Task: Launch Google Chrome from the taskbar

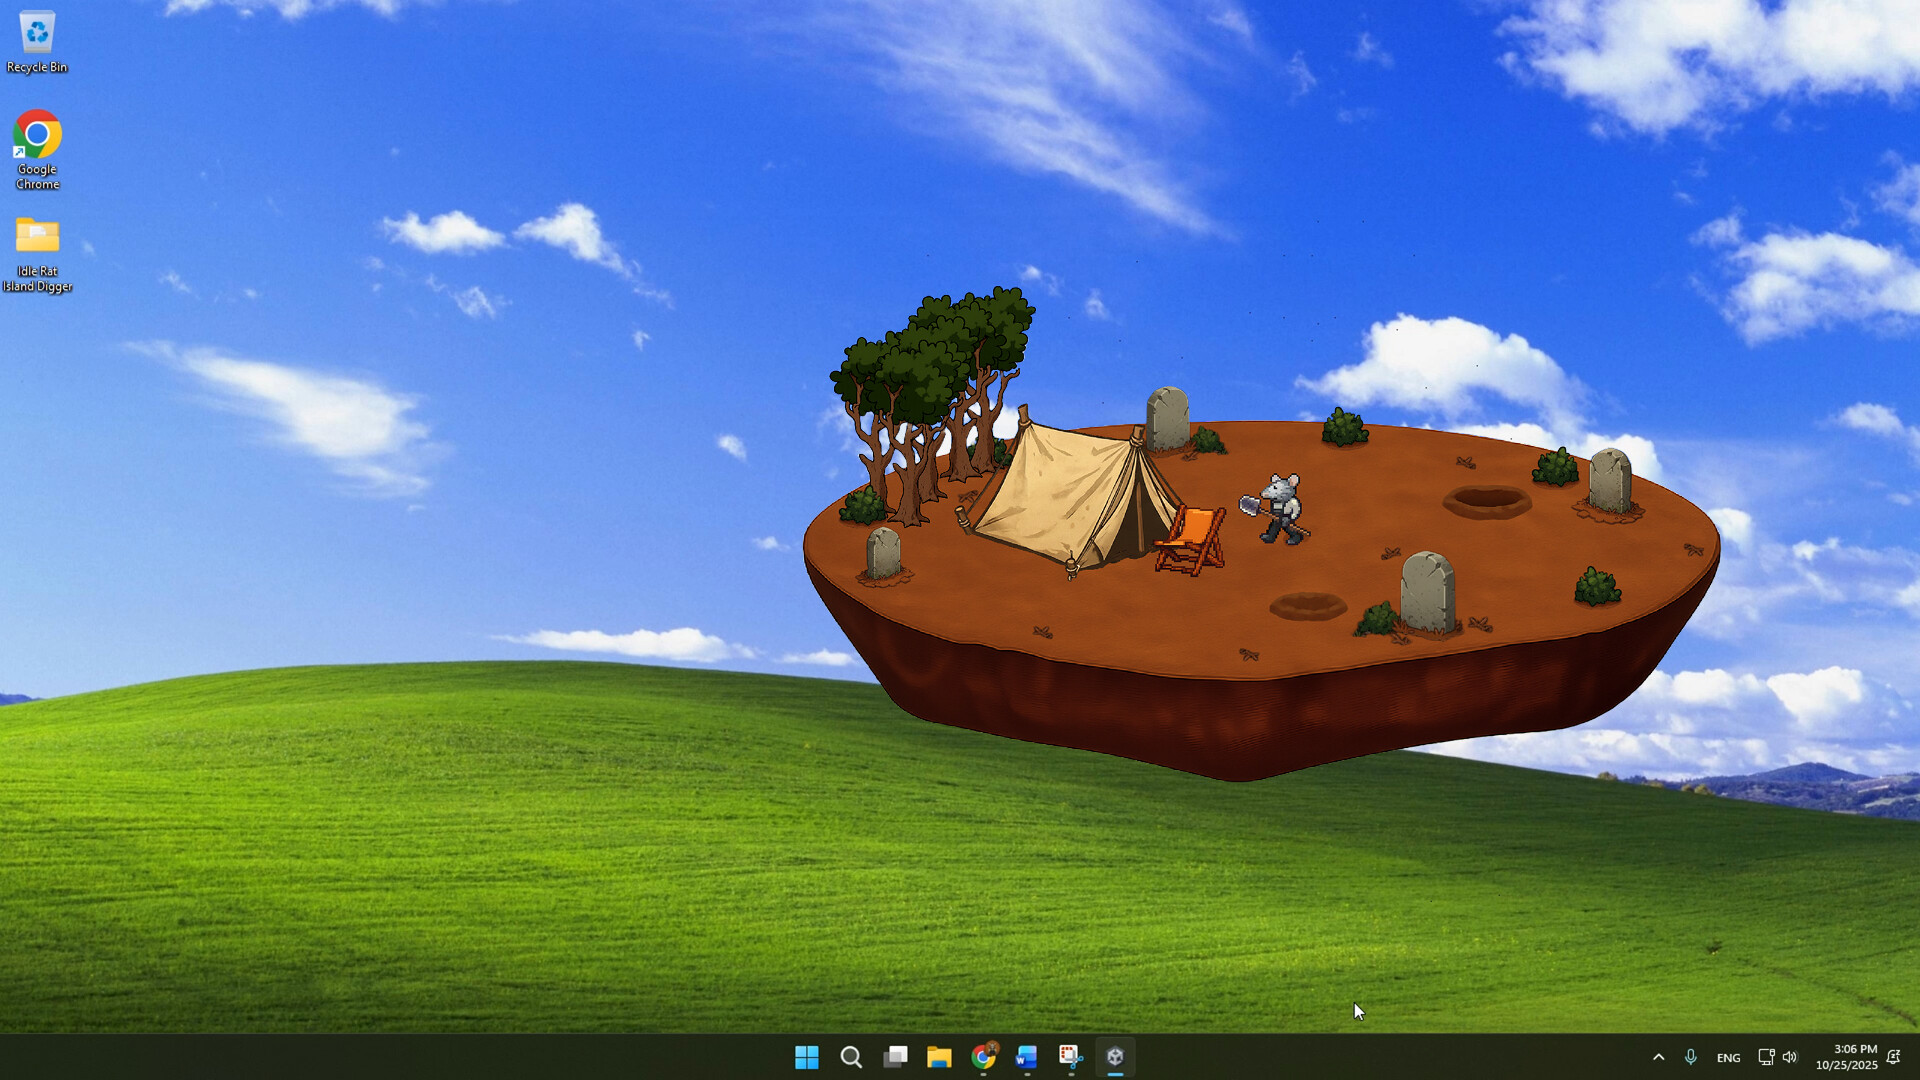Action: (x=984, y=1057)
